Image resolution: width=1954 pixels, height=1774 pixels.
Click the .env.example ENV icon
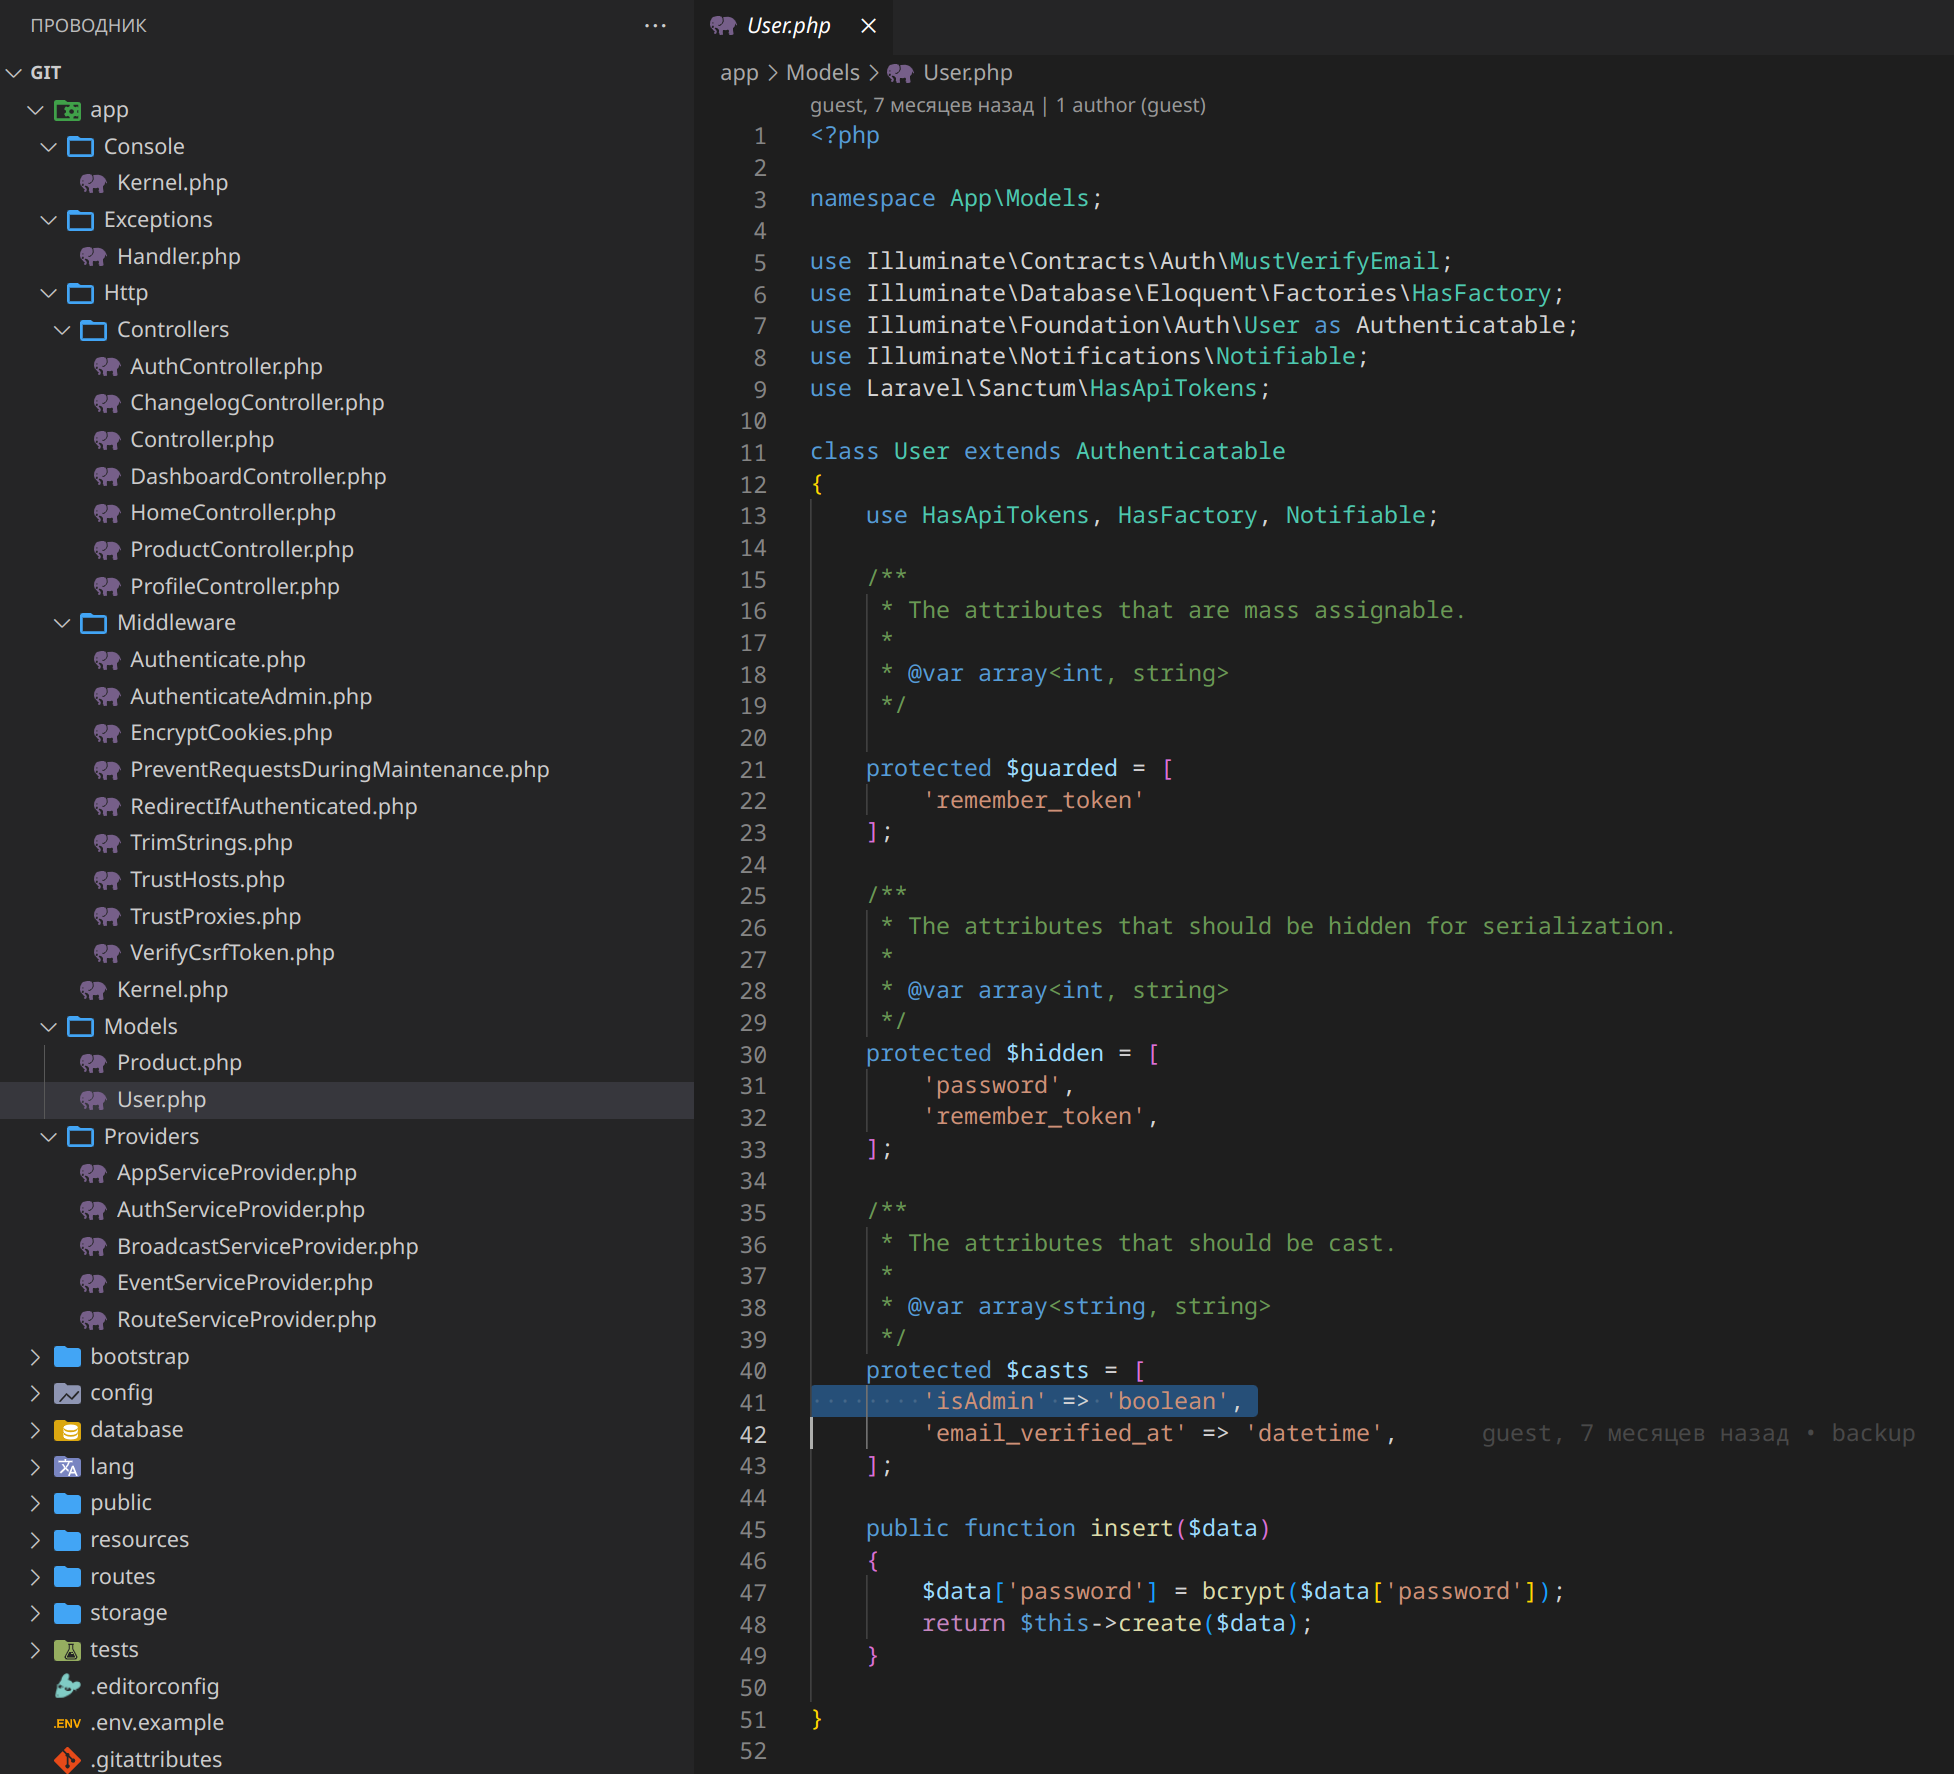pyautogui.click(x=67, y=1723)
